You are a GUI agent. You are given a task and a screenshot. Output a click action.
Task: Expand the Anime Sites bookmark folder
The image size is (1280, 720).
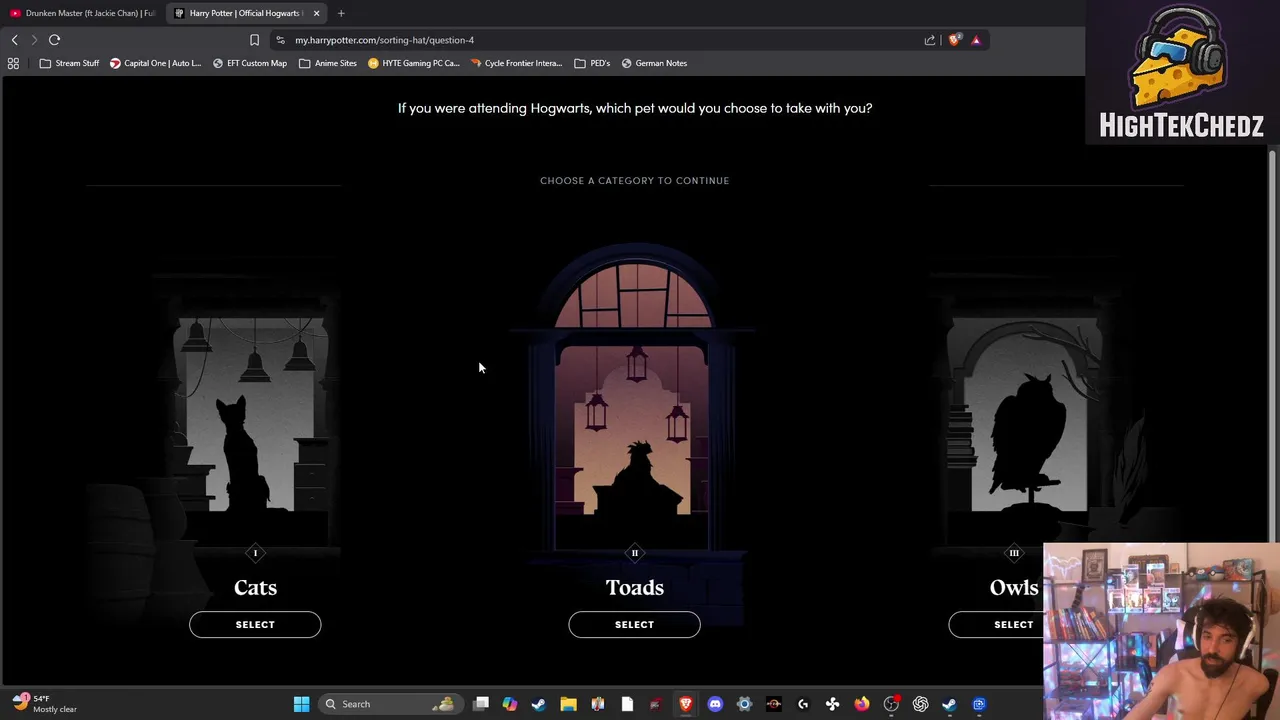(328, 63)
